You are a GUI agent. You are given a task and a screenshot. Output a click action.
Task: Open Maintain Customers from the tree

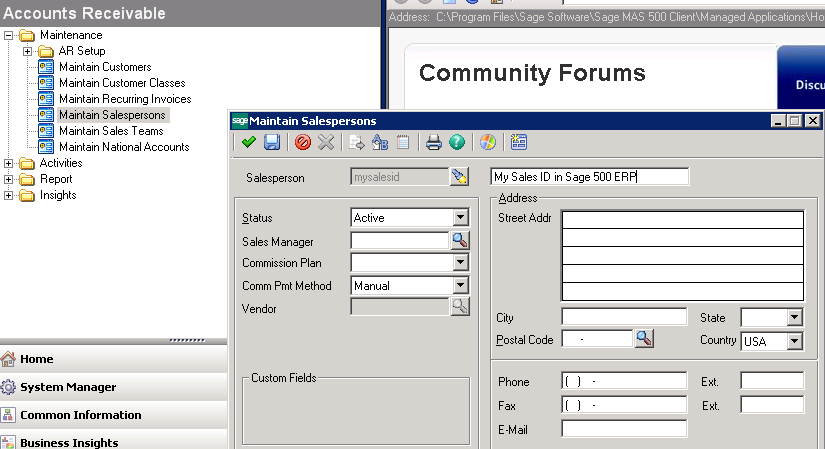pos(105,67)
